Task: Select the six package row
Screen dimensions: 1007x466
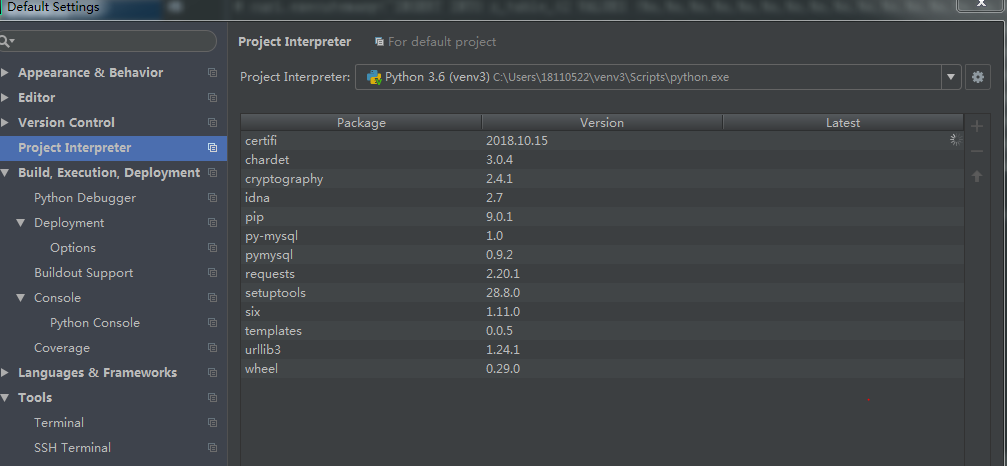Action: (x=602, y=312)
